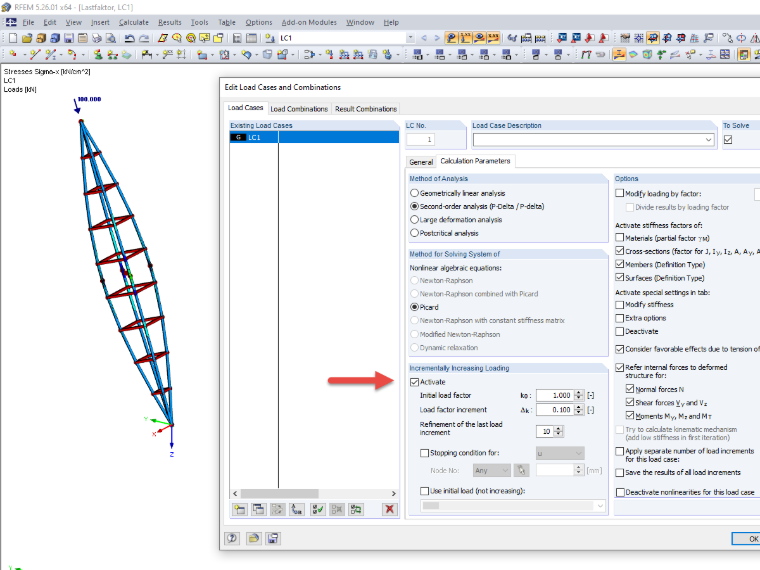Image resolution: width=760 pixels, height=570 pixels.
Task: Select Second-order analysis (P-Delta) radio
Action: [x=414, y=206]
